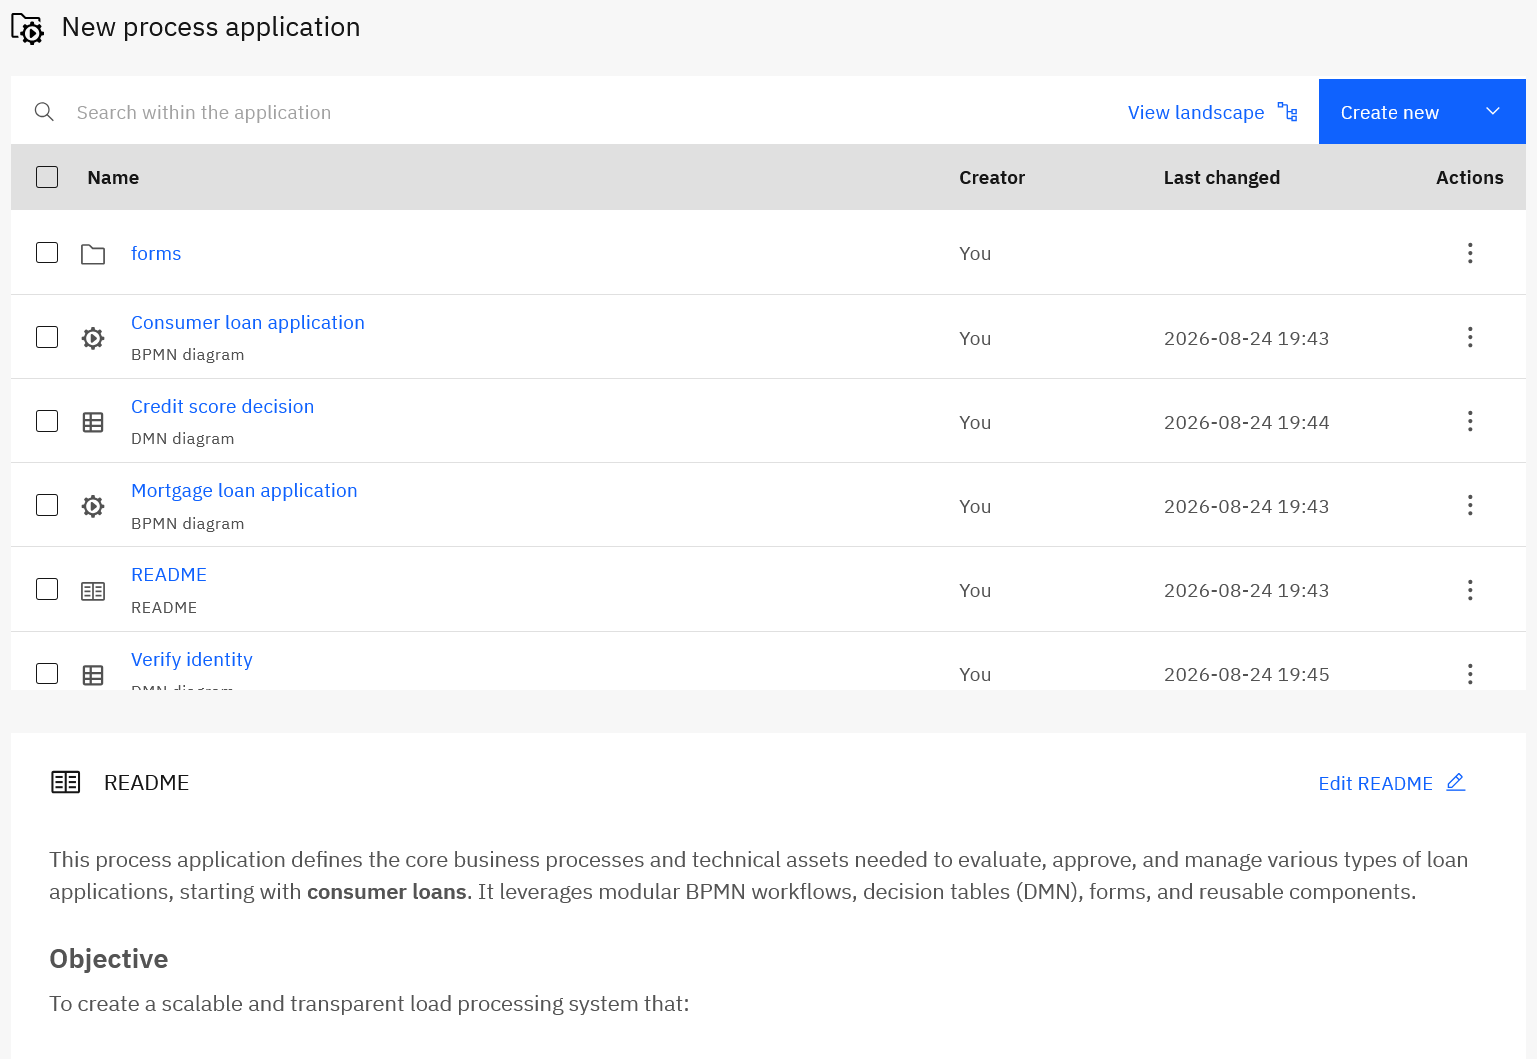Open the Credit score decision link
This screenshot has height=1059, width=1538.
[x=222, y=406]
